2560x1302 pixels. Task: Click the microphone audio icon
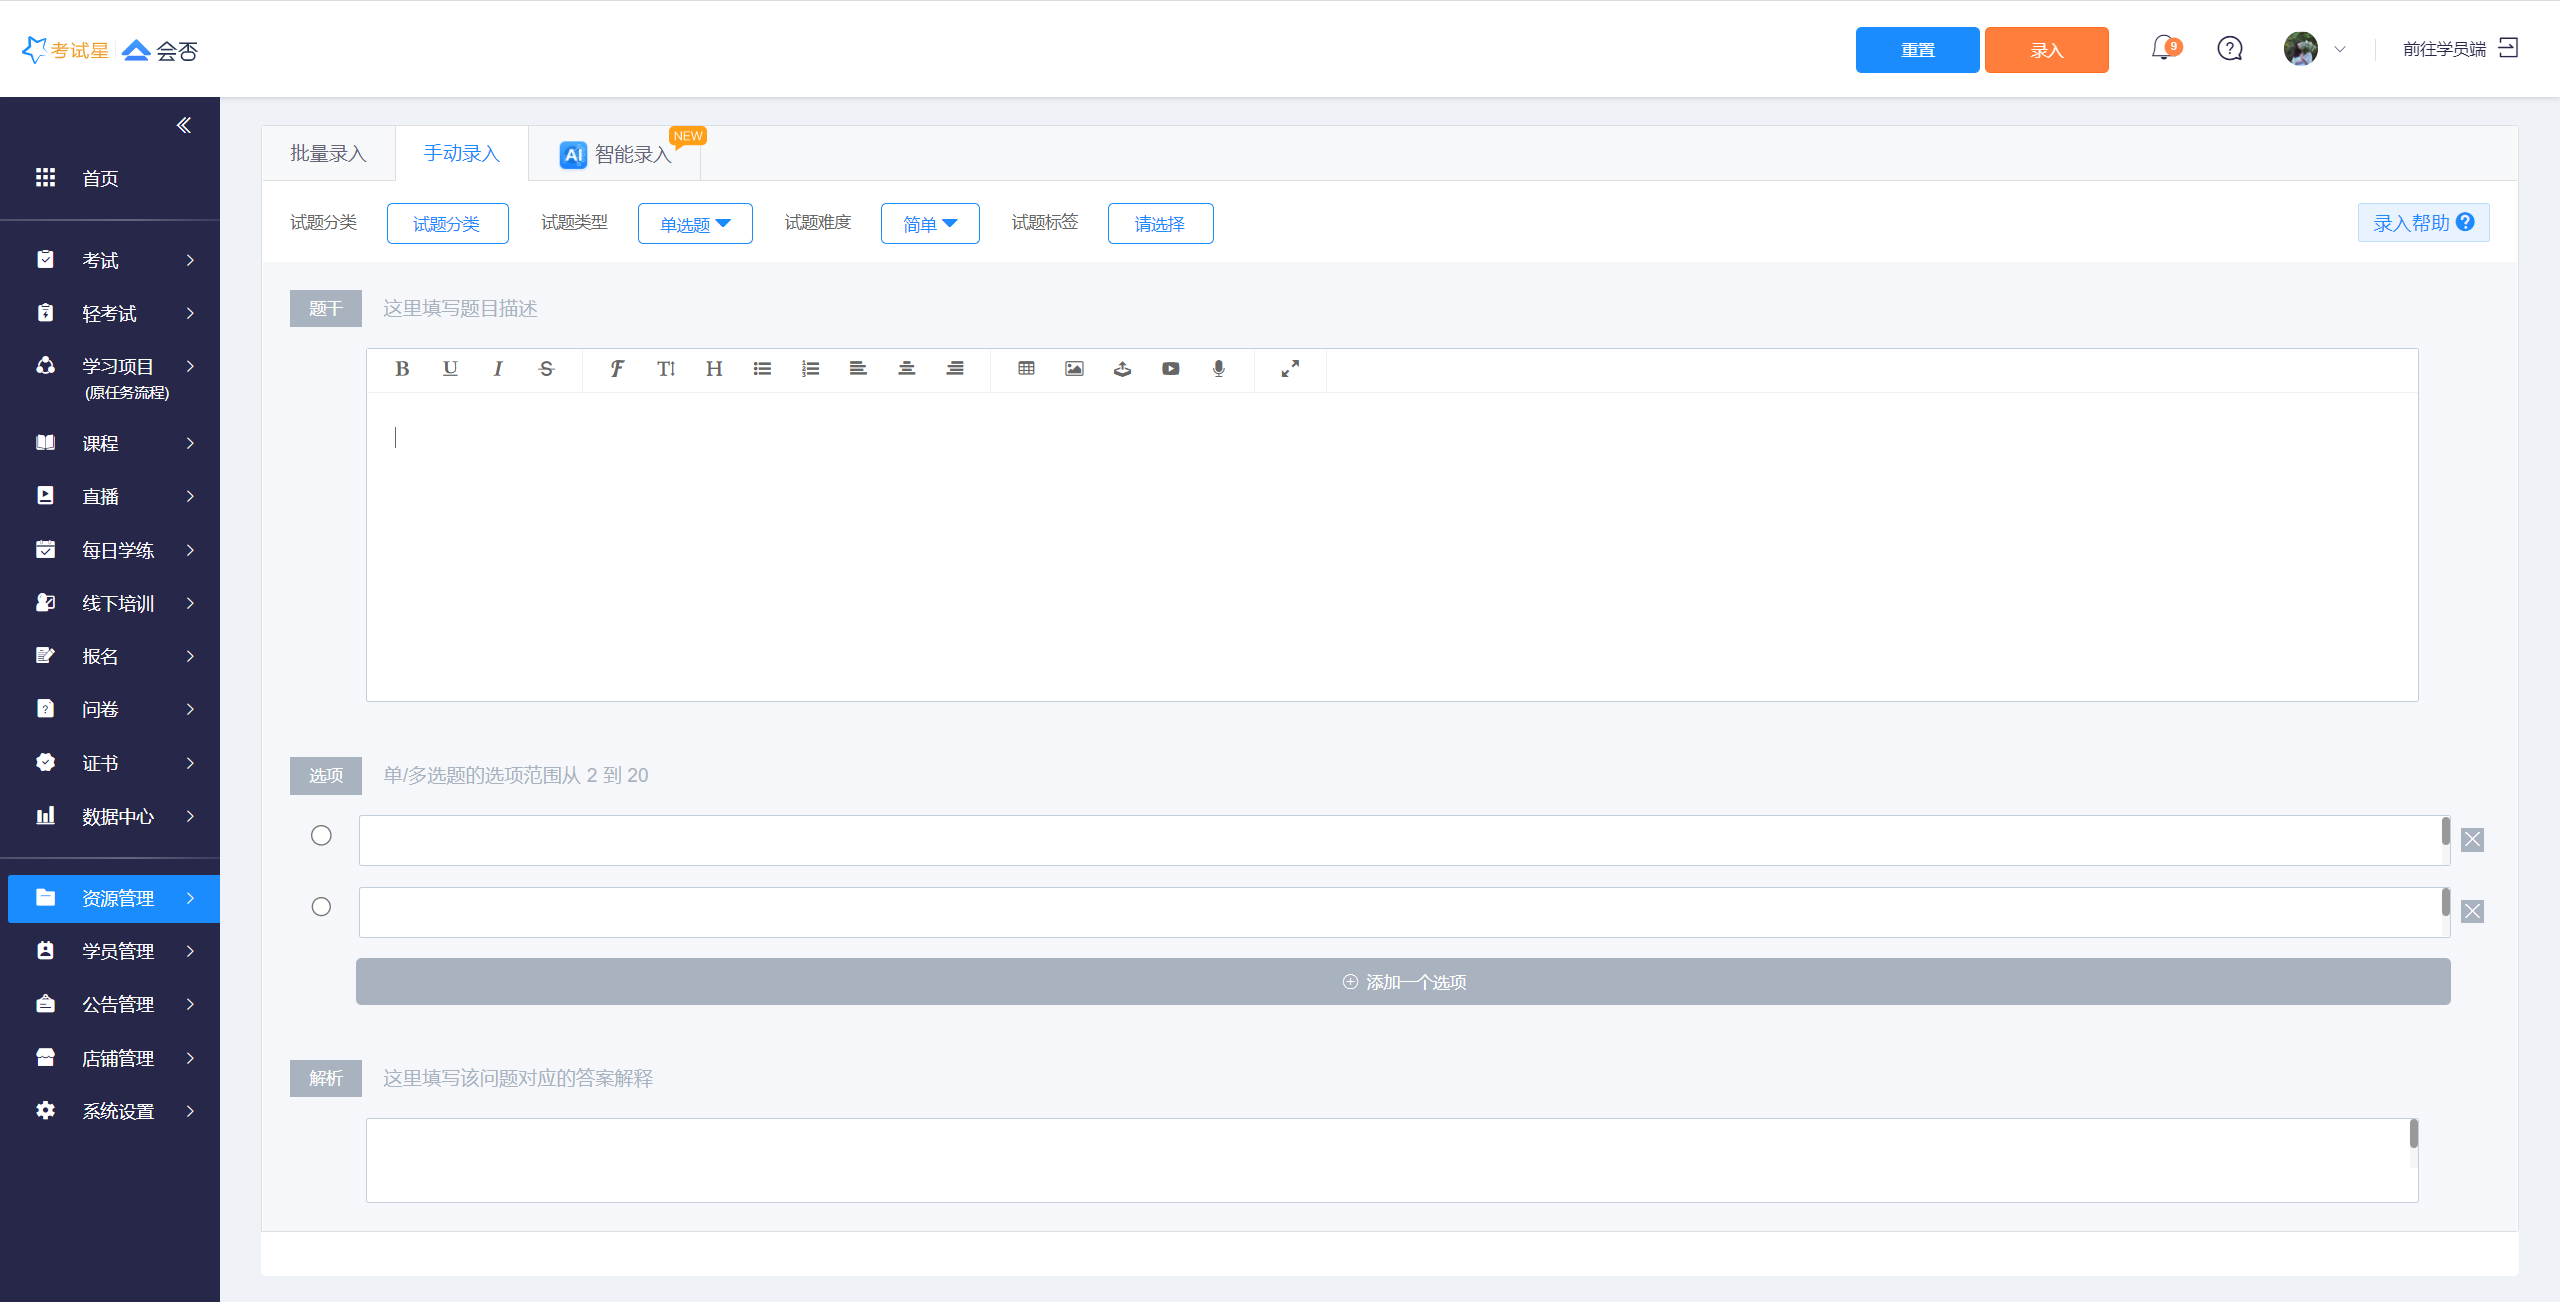(x=1218, y=369)
